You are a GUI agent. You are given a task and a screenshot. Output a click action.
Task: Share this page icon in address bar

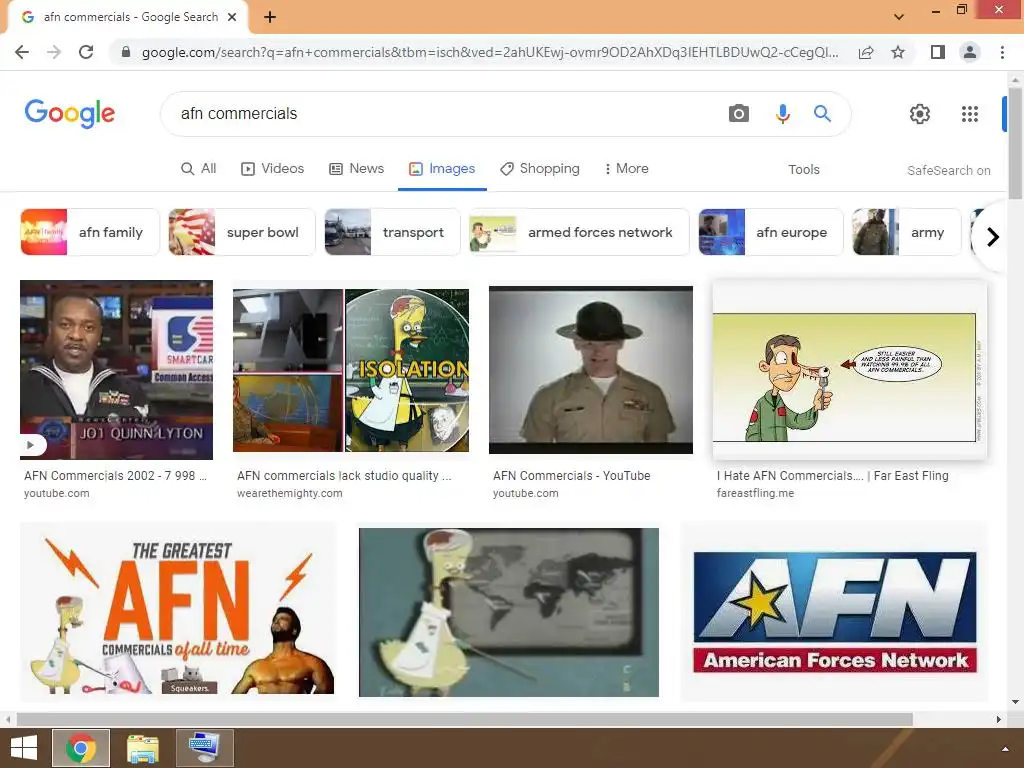click(866, 52)
